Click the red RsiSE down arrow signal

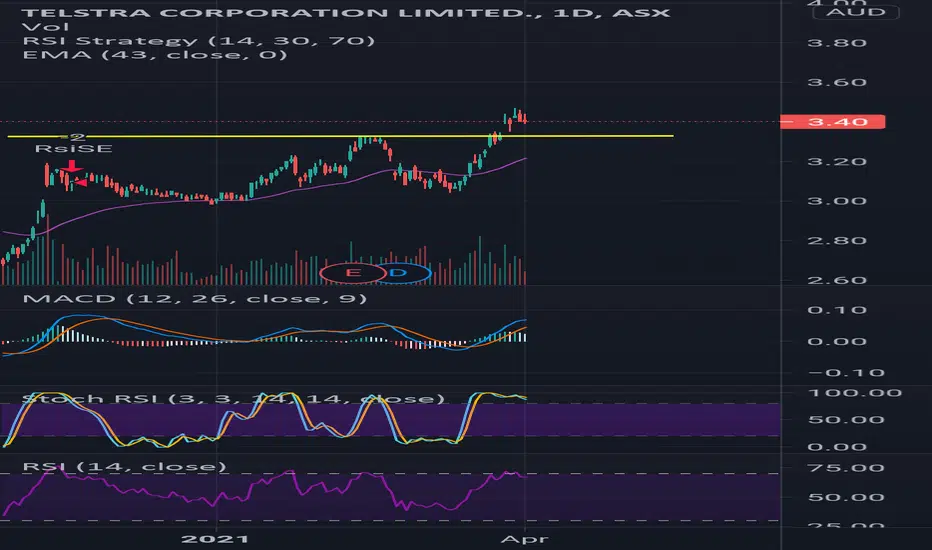pyautogui.click(x=71, y=166)
